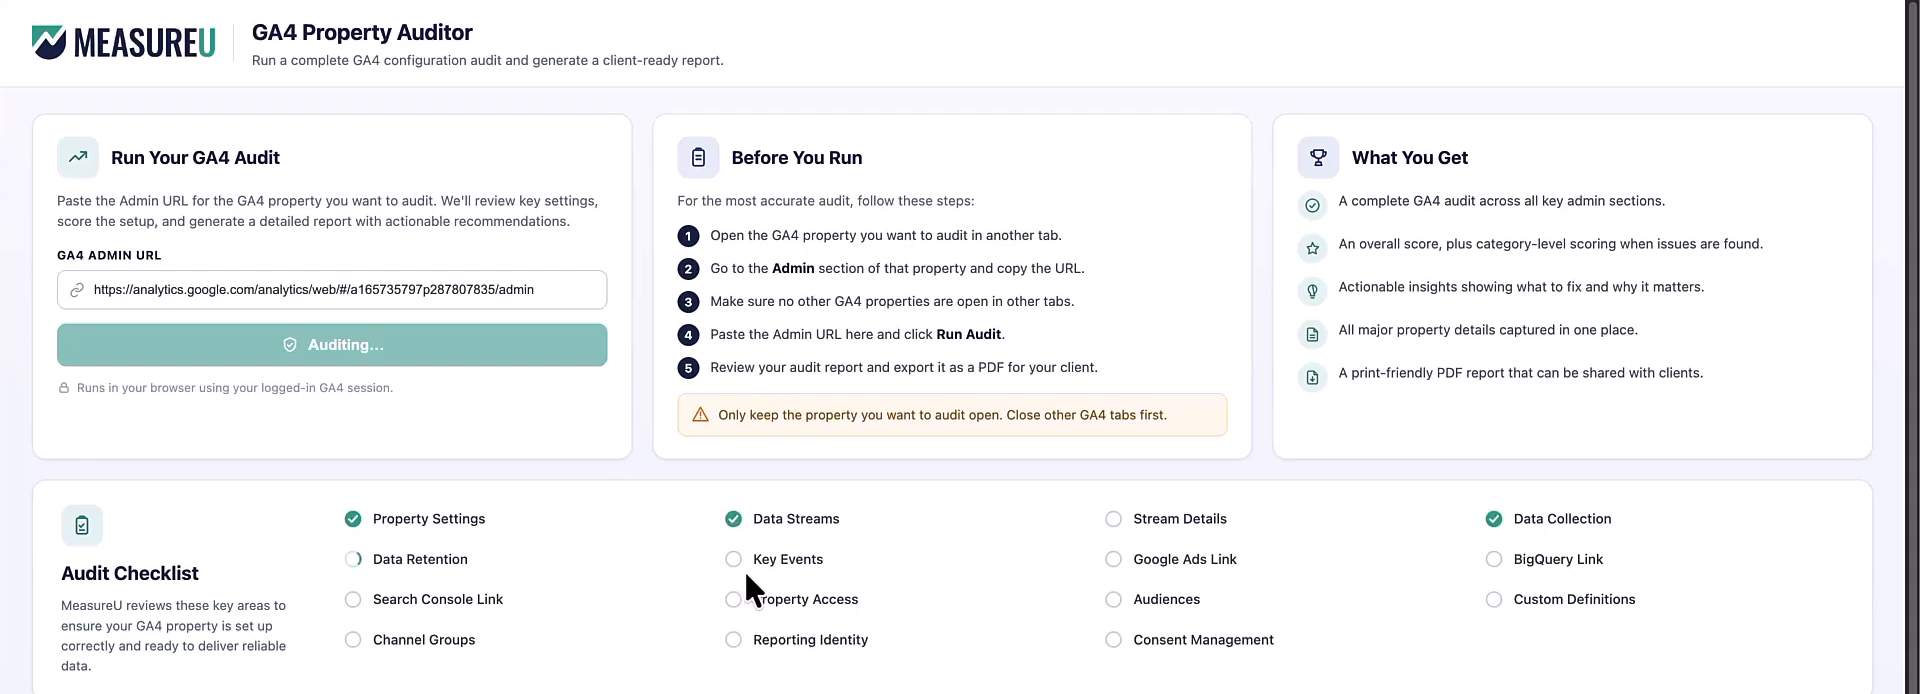The image size is (1920, 694).
Task: Click the lightbulb icon beside Actionable insights
Action: tap(1313, 291)
